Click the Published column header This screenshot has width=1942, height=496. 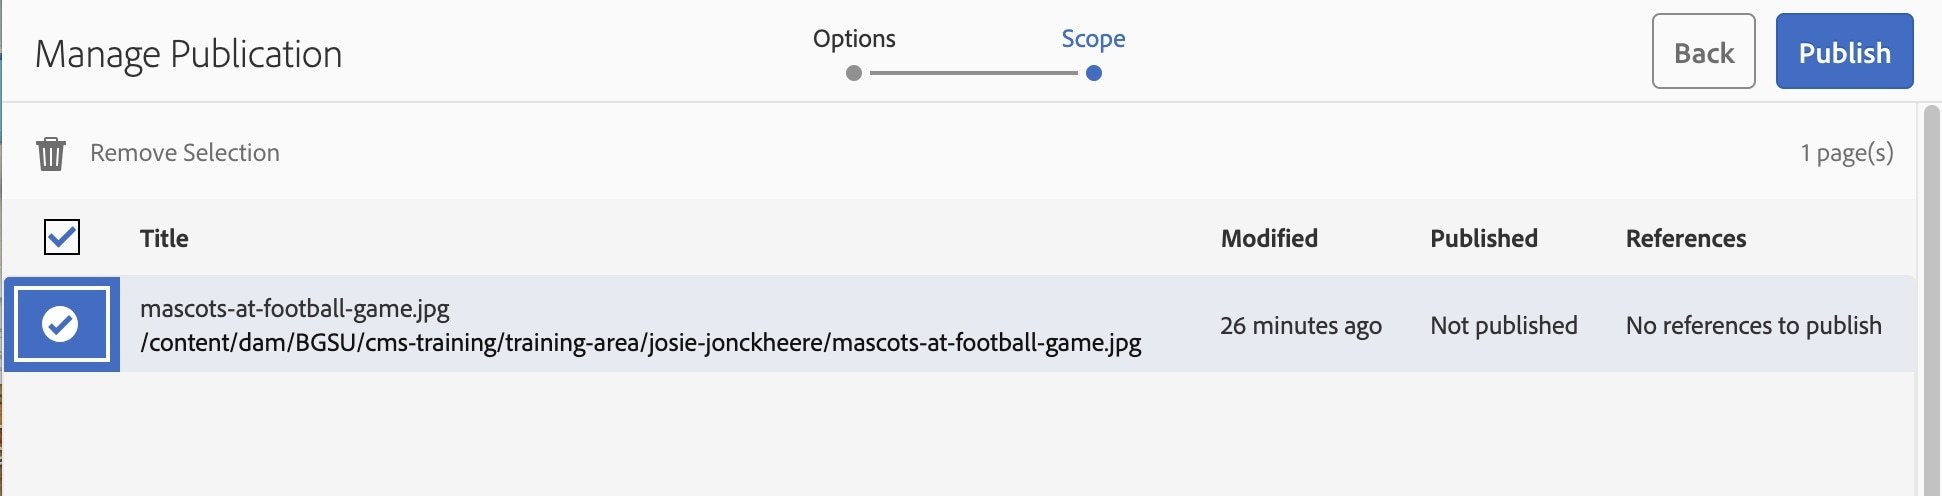(x=1484, y=238)
